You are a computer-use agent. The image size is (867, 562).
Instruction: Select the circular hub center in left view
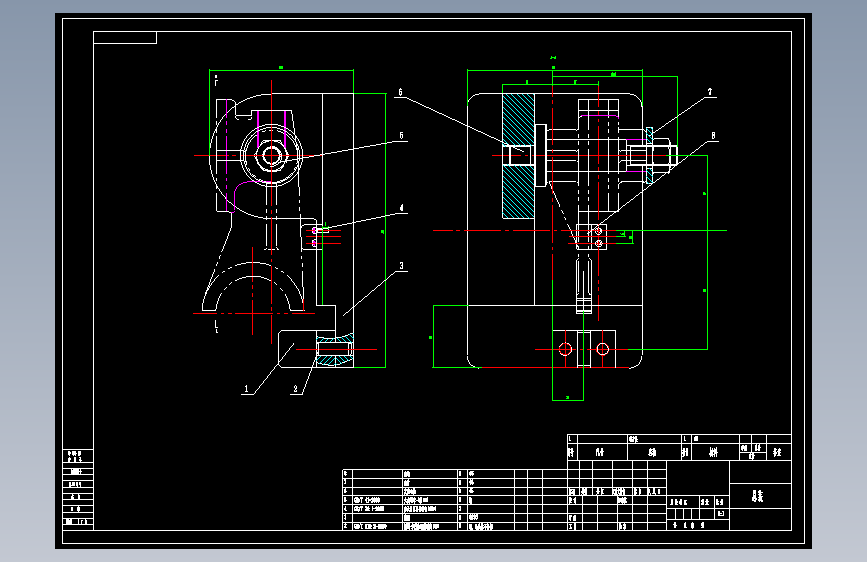point(271,155)
